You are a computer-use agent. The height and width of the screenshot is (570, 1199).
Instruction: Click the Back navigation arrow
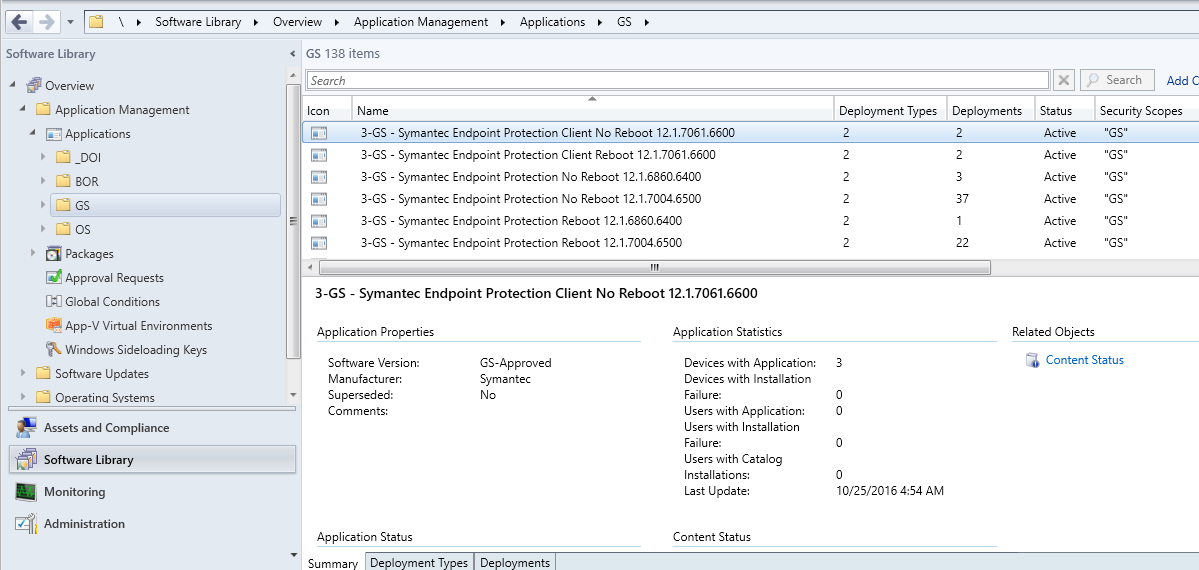(x=19, y=22)
